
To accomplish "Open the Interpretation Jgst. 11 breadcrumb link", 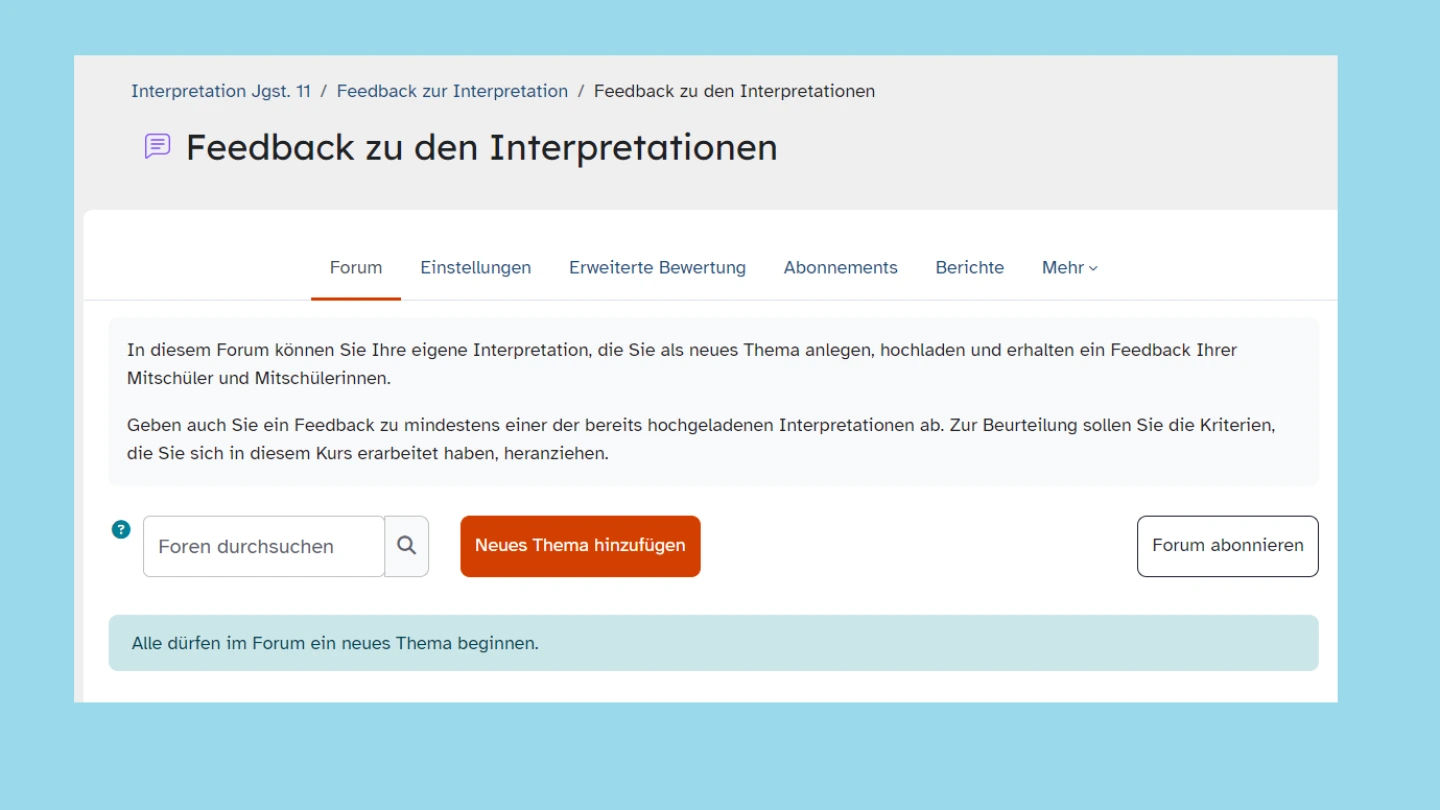I will [x=221, y=91].
